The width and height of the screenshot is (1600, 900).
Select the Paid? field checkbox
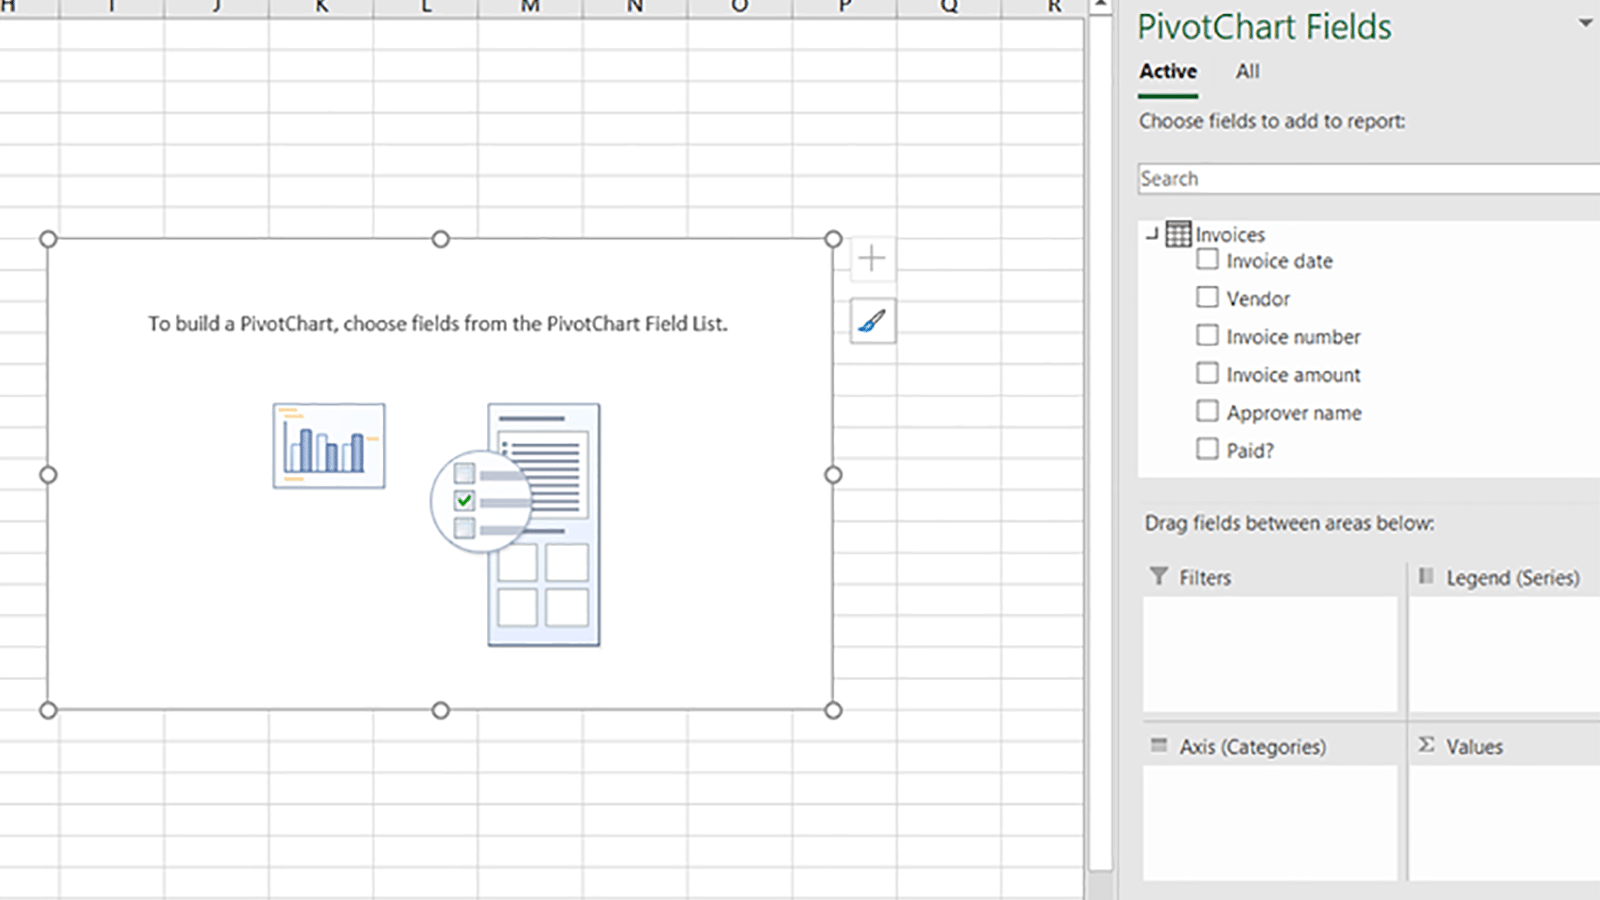[1208, 449]
